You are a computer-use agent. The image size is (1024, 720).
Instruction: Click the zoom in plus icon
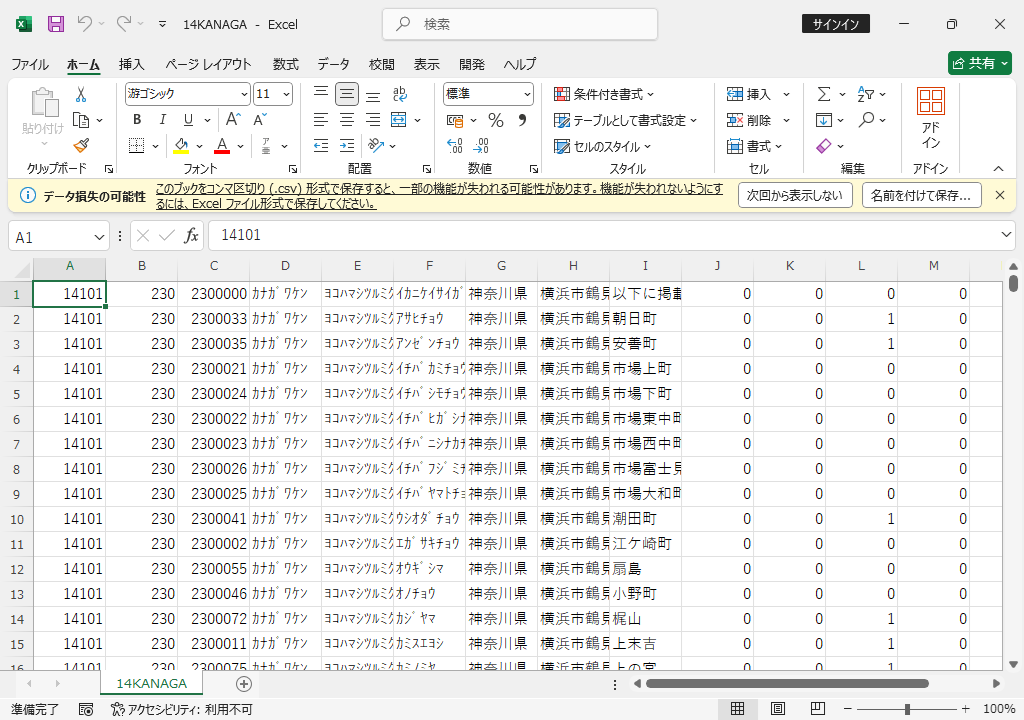click(x=965, y=709)
